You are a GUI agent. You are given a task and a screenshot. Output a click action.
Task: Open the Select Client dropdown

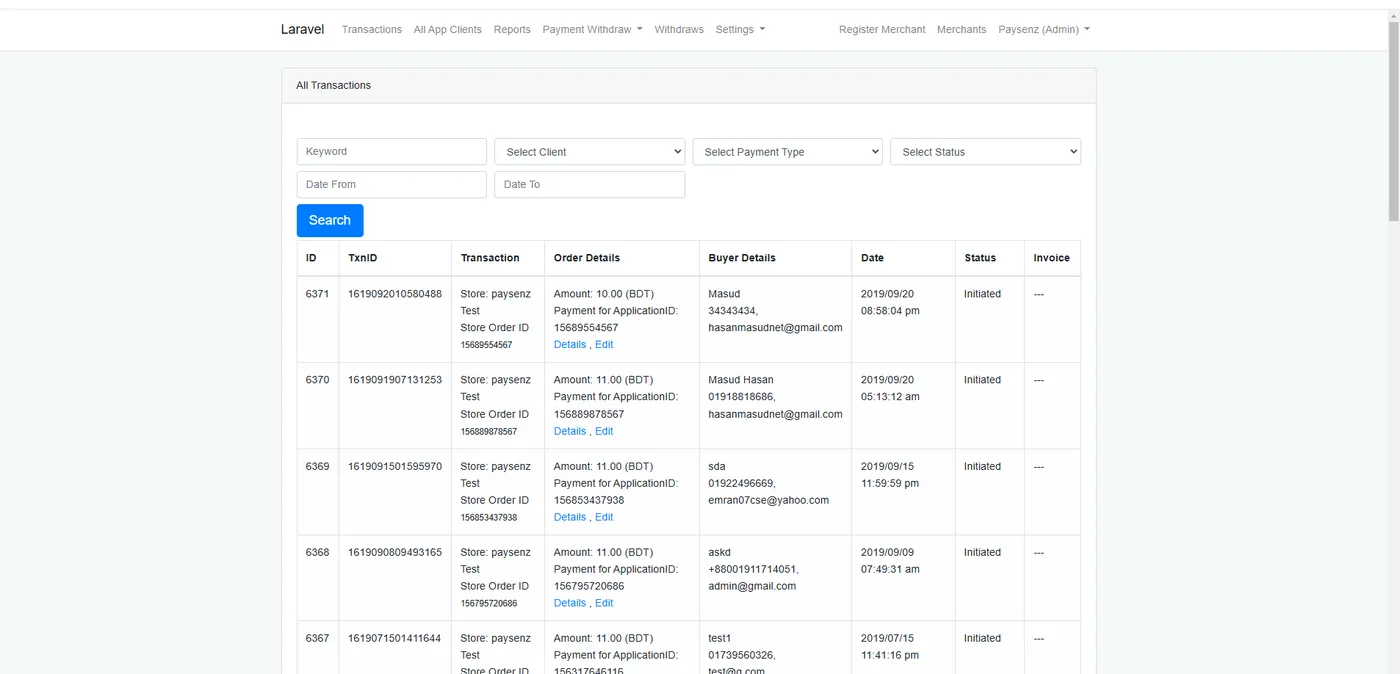click(x=590, y=152)
